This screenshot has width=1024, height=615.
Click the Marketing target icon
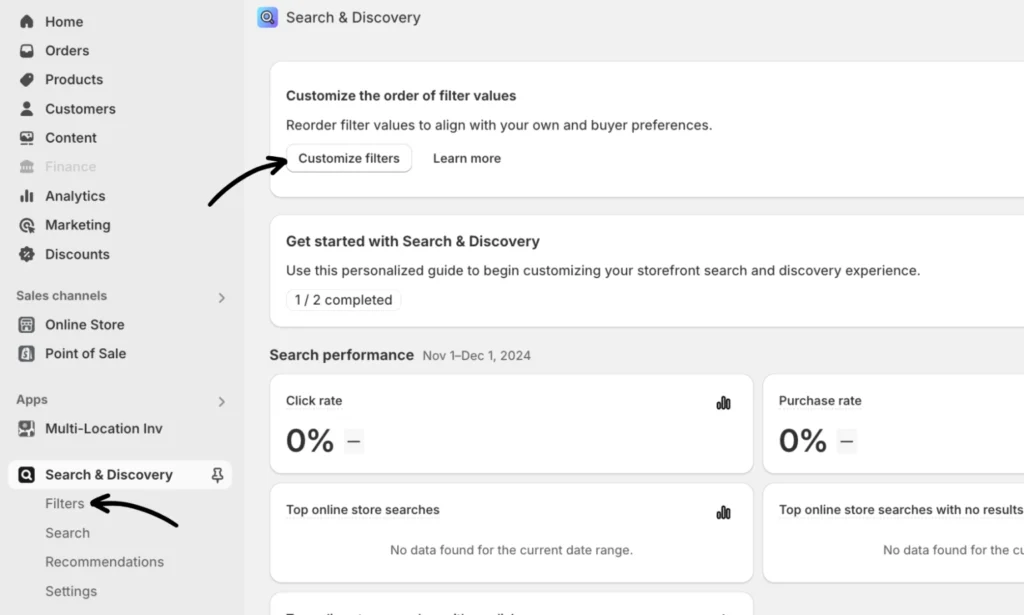(27, 225)
